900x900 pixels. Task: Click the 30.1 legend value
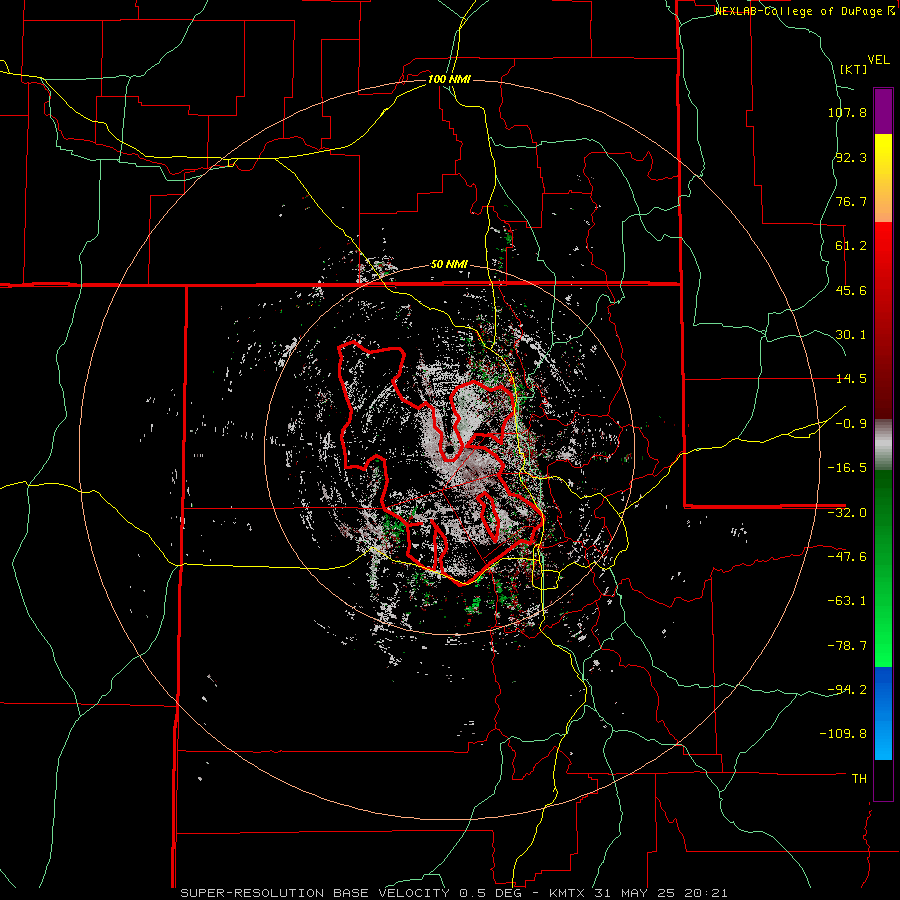851,335
